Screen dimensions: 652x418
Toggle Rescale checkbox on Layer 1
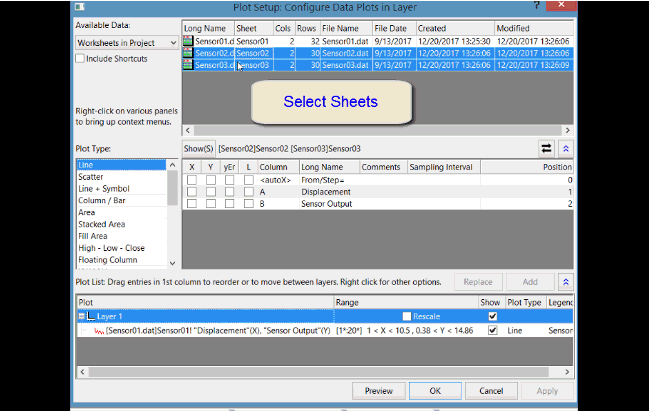(407, 317)
